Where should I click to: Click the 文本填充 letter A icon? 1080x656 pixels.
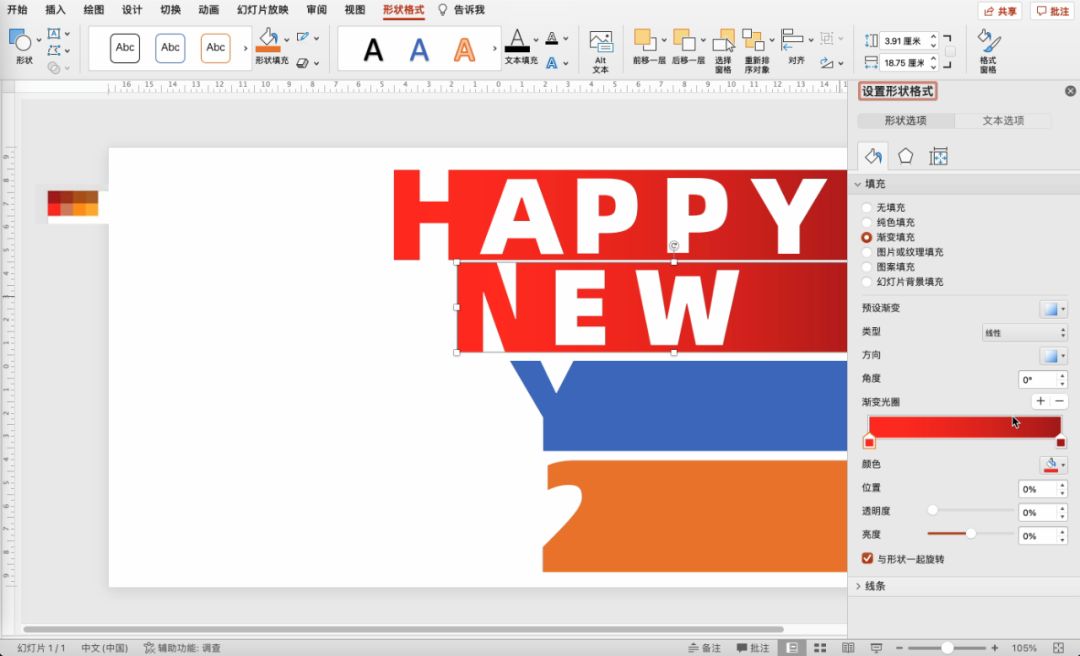coord(517,40)
